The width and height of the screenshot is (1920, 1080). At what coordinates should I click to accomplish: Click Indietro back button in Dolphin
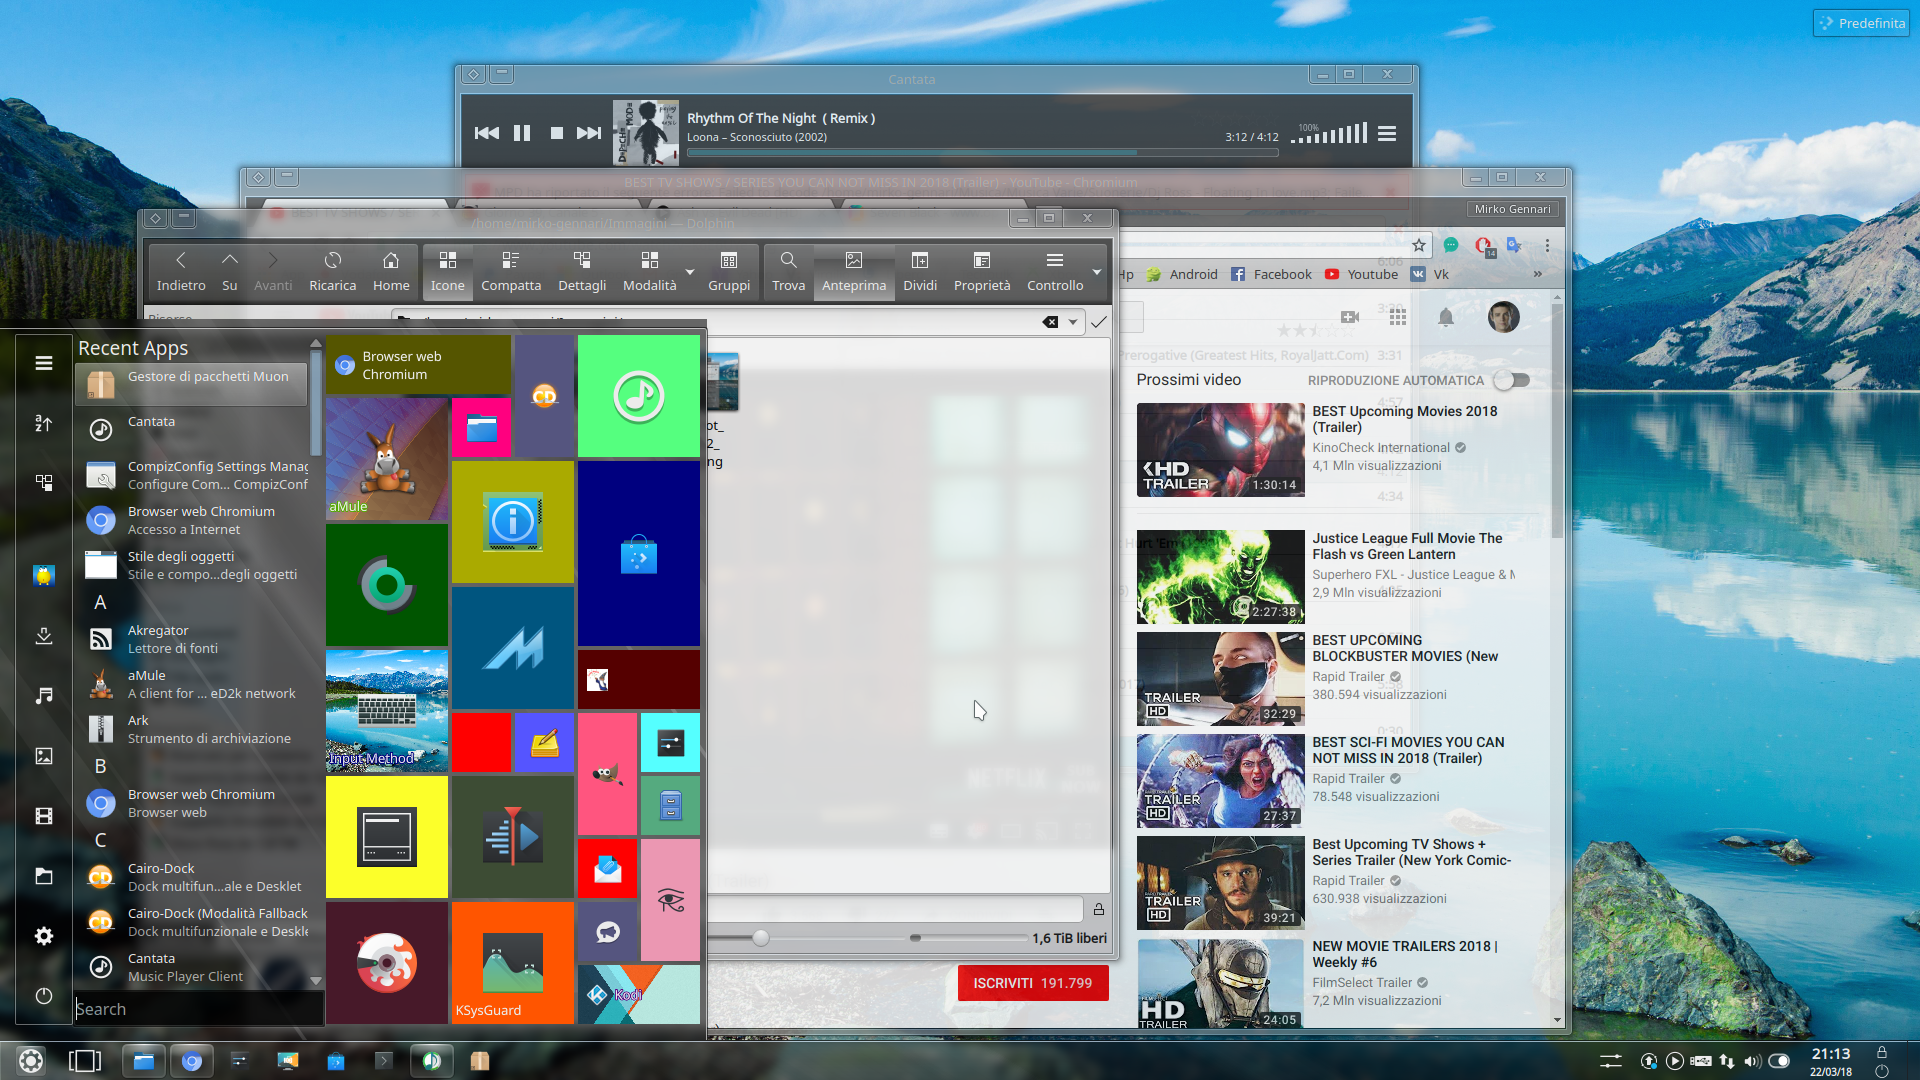coord(181,271)
